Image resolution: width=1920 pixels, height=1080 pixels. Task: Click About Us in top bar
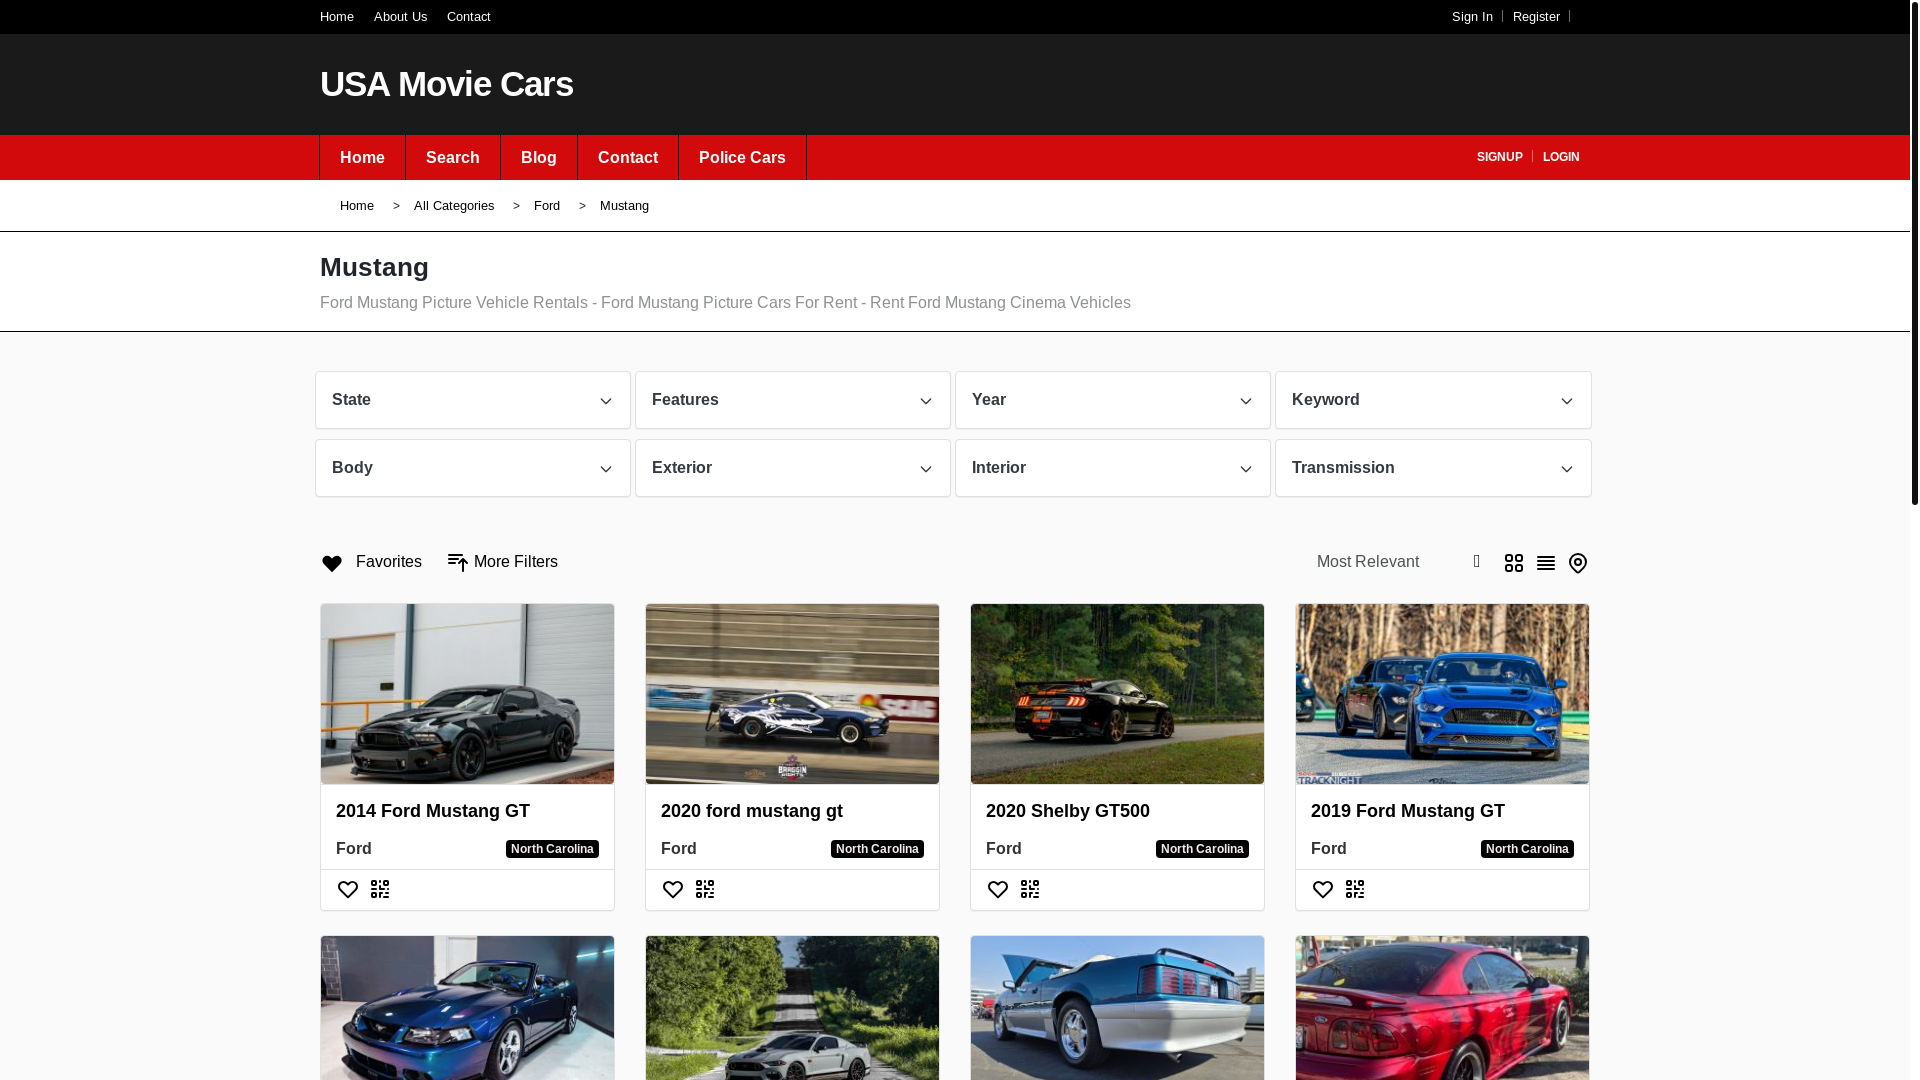[400, 17]
